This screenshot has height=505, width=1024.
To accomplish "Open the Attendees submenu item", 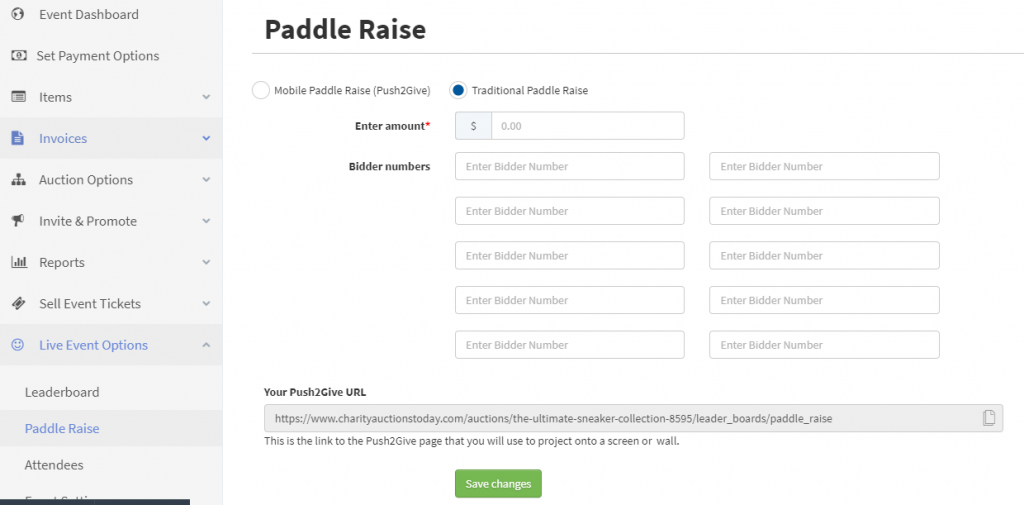I will (x=54, y=464).
